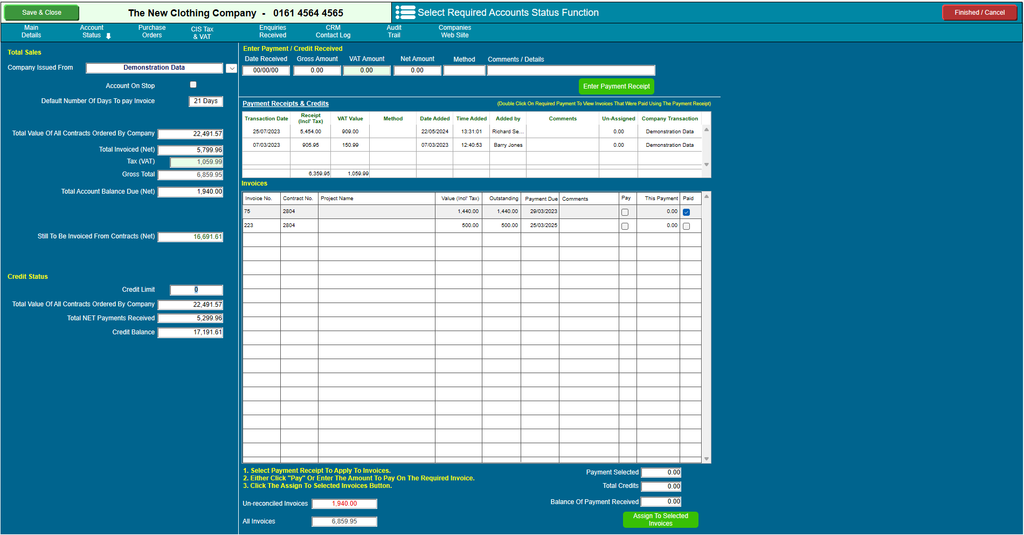Image resolution: width=1024 pixels, height=535 pixels.
Task: Click the invoices grid scroll up arrow
Action: click(x=706, y=197)
